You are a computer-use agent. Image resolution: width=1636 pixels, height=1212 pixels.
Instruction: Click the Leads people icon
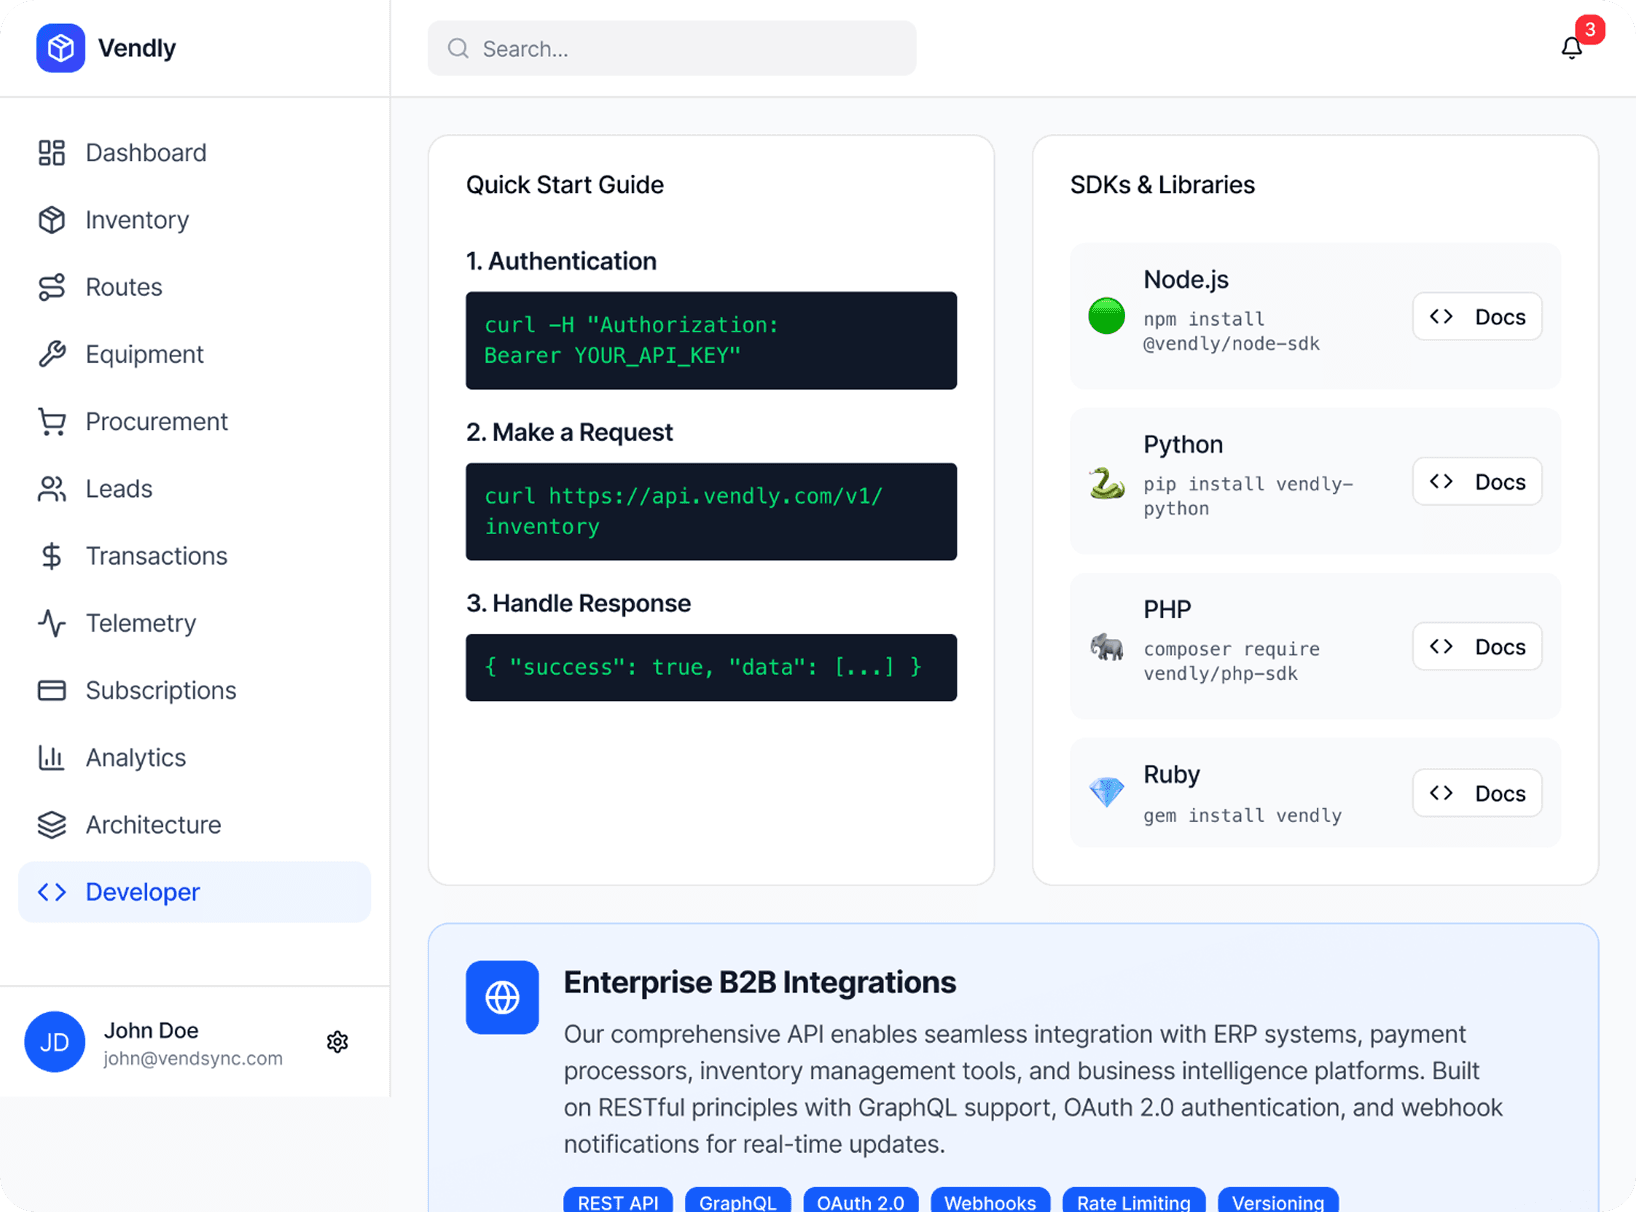[x=52, y=488]
